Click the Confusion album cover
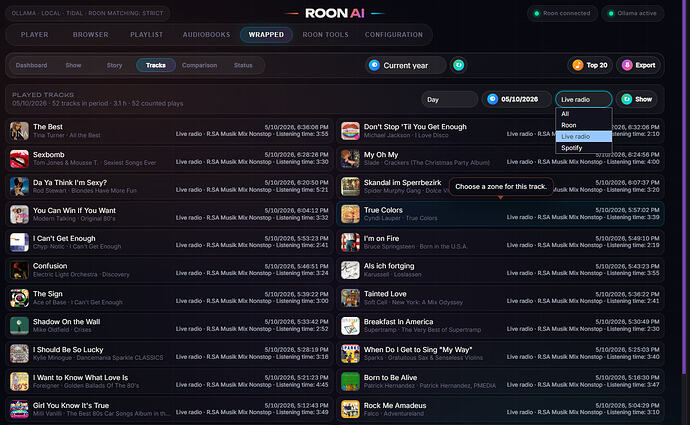This screenshot has width=690, height=425. [x=19, y=270]
